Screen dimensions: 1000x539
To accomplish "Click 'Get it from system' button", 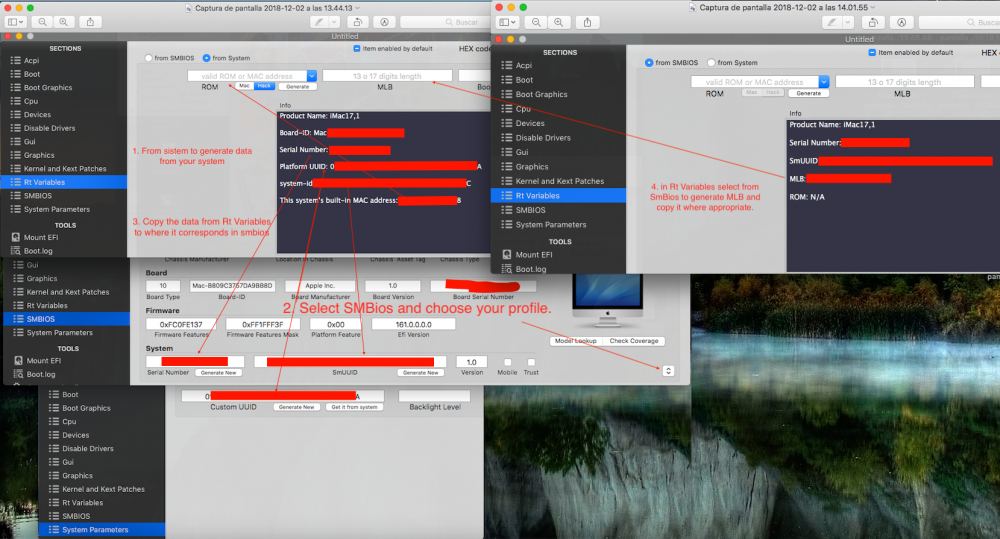I will 355,407.
